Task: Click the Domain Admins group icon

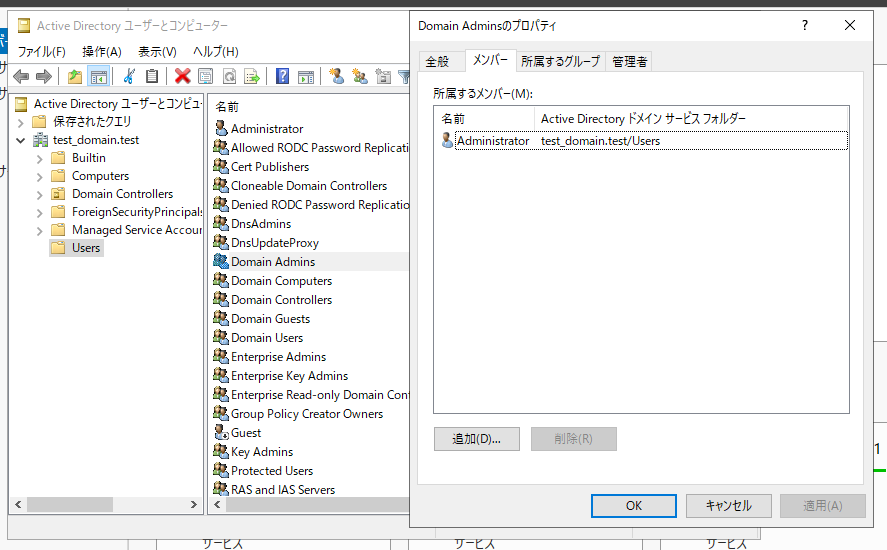Action: pyautogui.click(x=221, y=261)
